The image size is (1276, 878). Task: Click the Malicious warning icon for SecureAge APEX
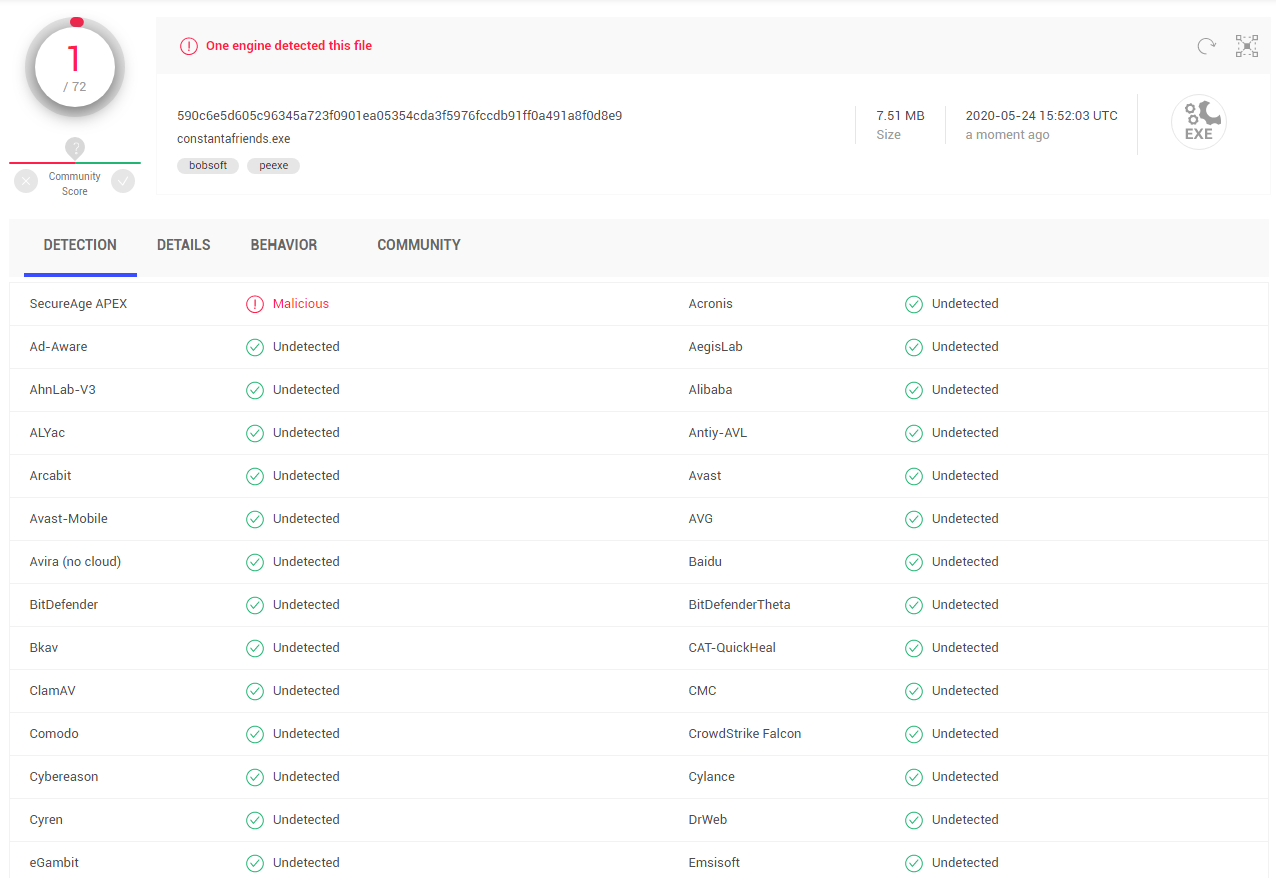coord(255,304)
